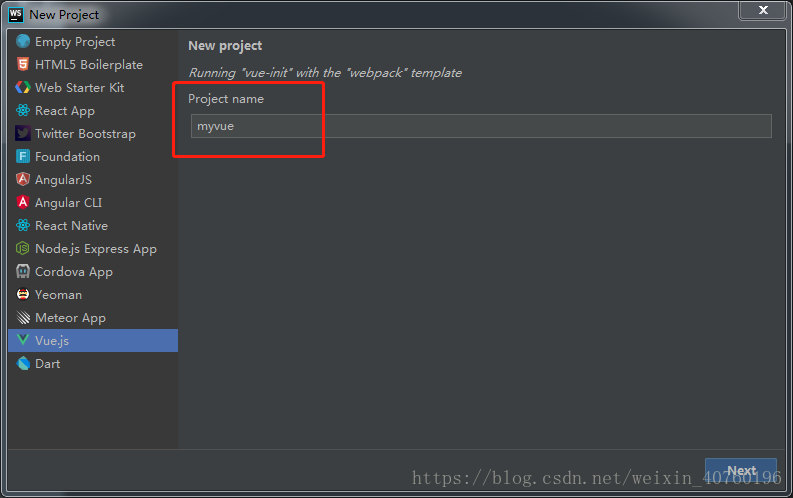
Task: Select the React App atom icon
Action: pos(23,110)
